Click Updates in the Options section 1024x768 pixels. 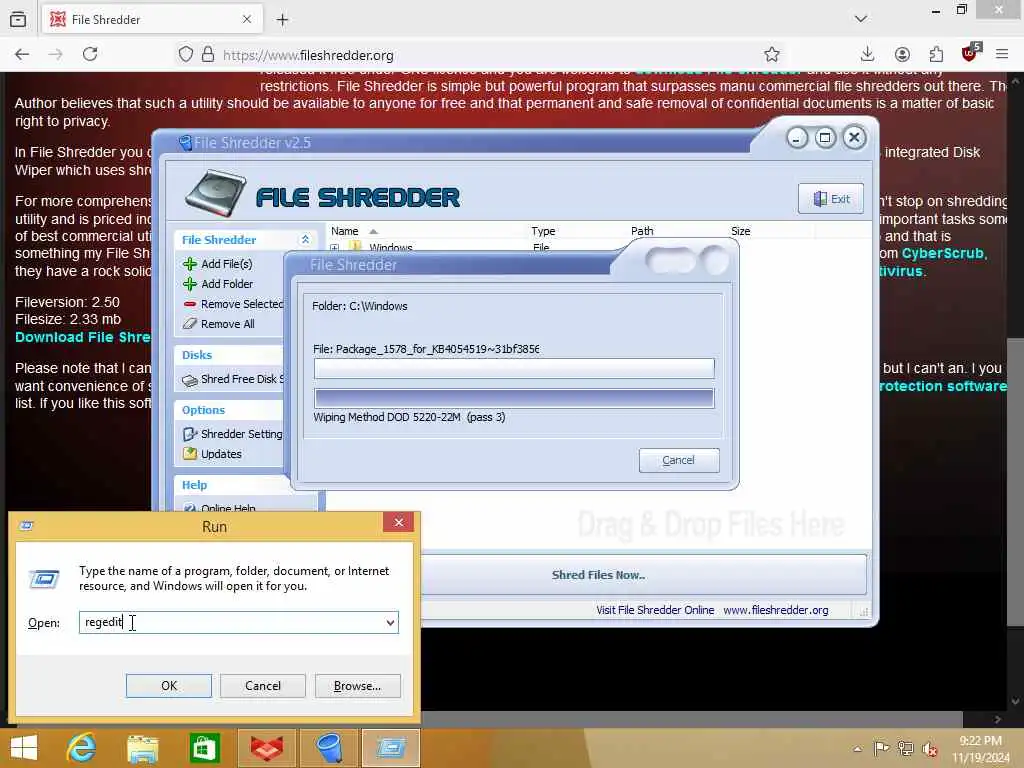pos(221,454)
